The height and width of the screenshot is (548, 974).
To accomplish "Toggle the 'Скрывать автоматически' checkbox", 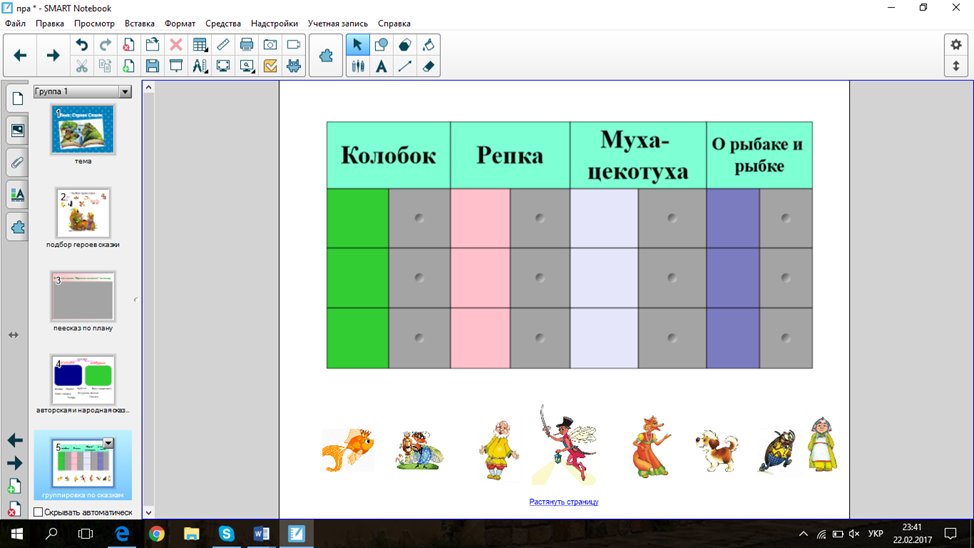I will [38, 512].
